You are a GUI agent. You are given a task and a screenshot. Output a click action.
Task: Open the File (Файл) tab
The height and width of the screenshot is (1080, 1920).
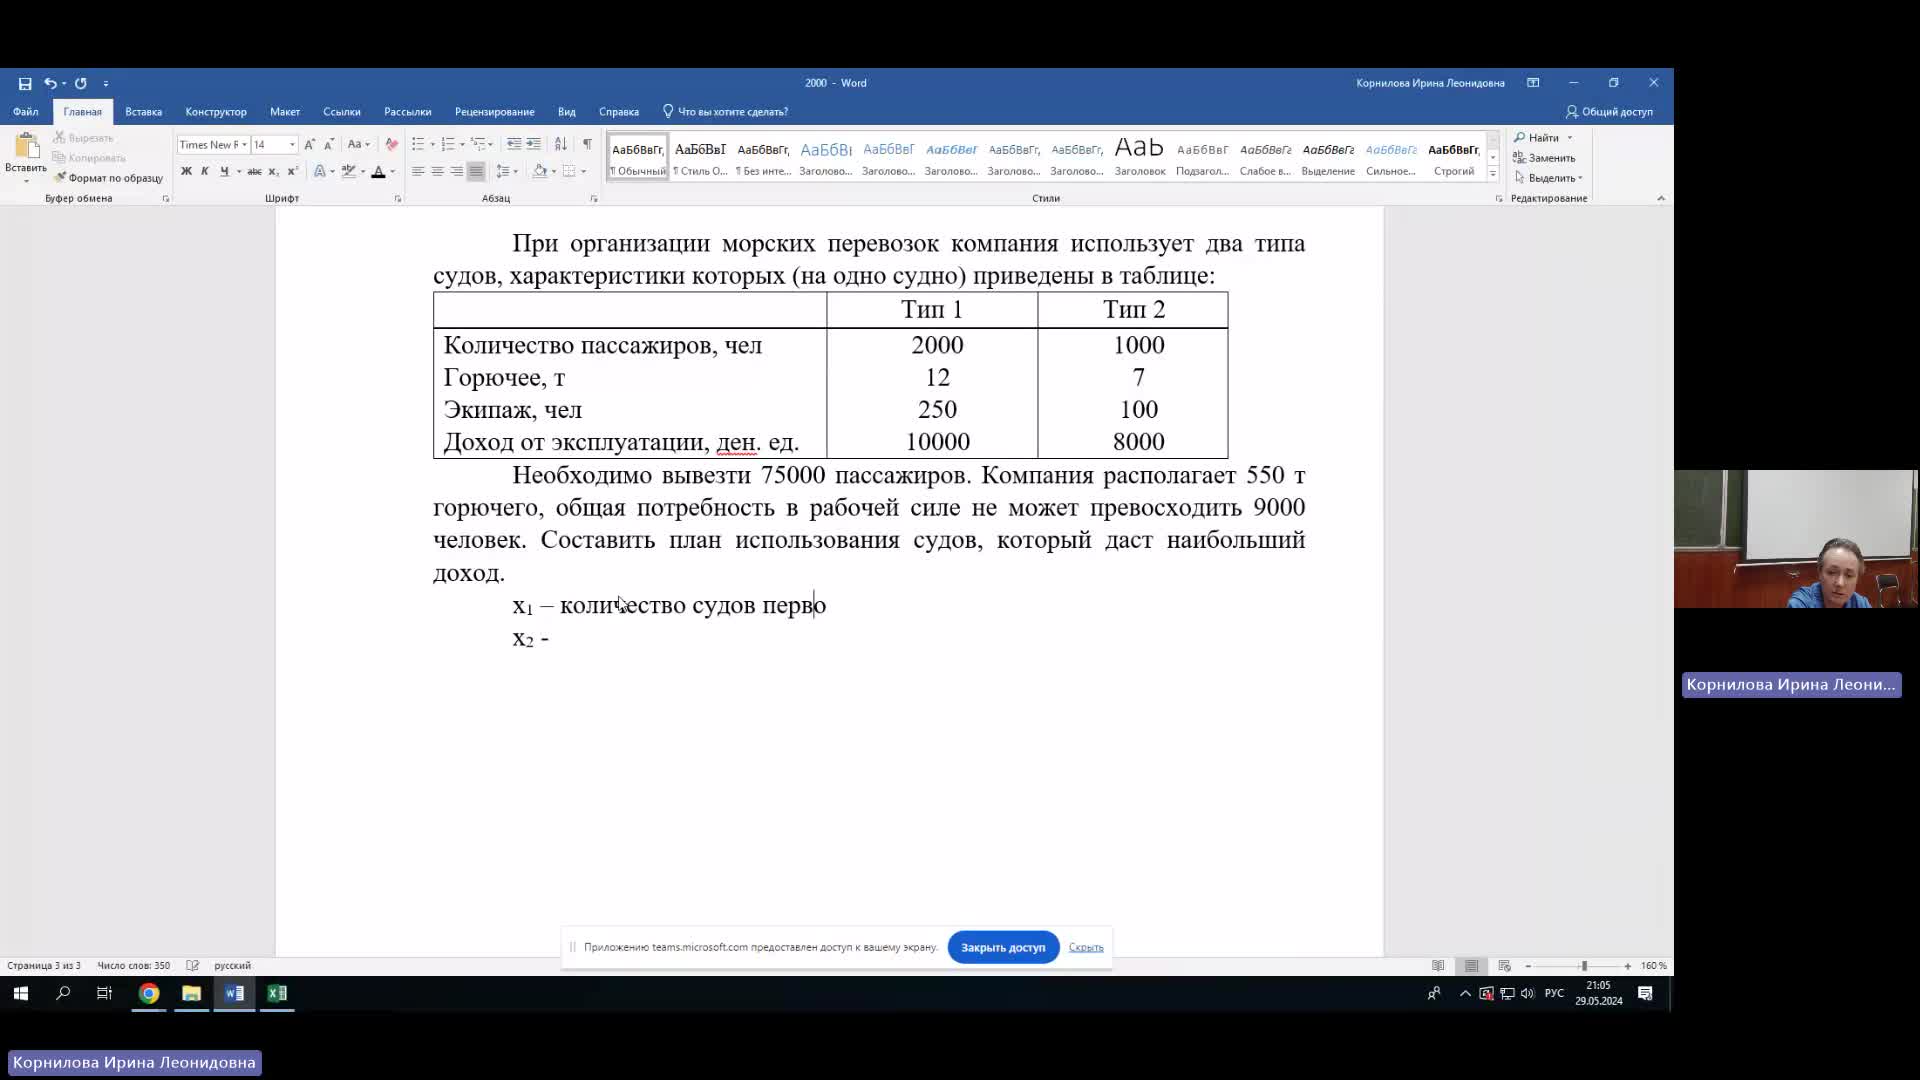26,112
